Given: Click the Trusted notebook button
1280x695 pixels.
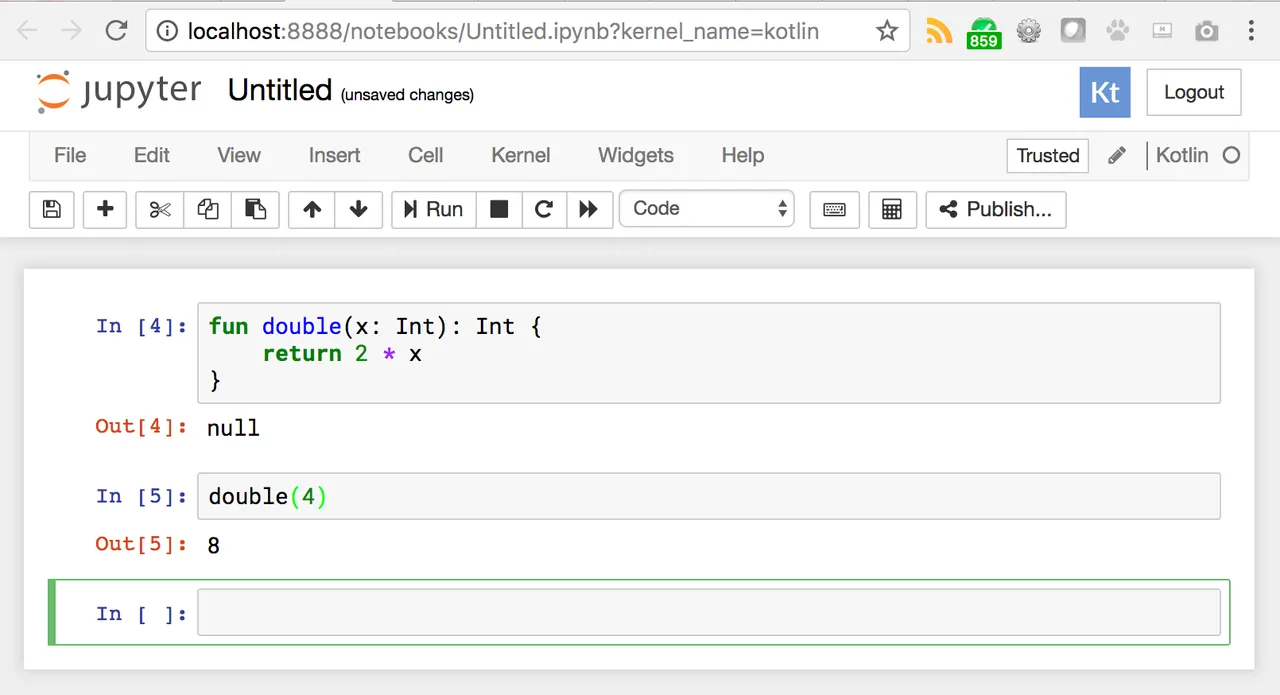Looking at the screenshot, I should tap(1048, 156).
